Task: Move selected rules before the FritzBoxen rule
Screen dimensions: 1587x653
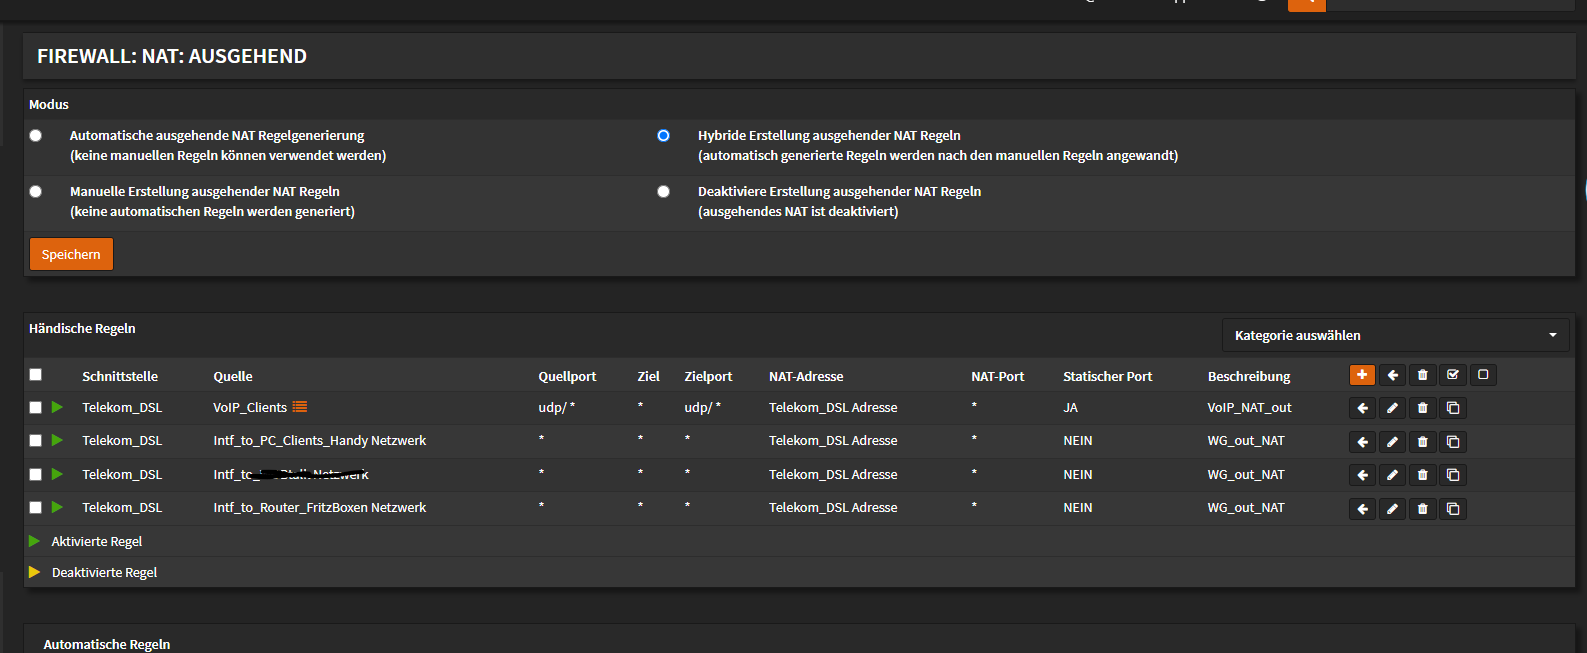Action: tap(1362, 509)
